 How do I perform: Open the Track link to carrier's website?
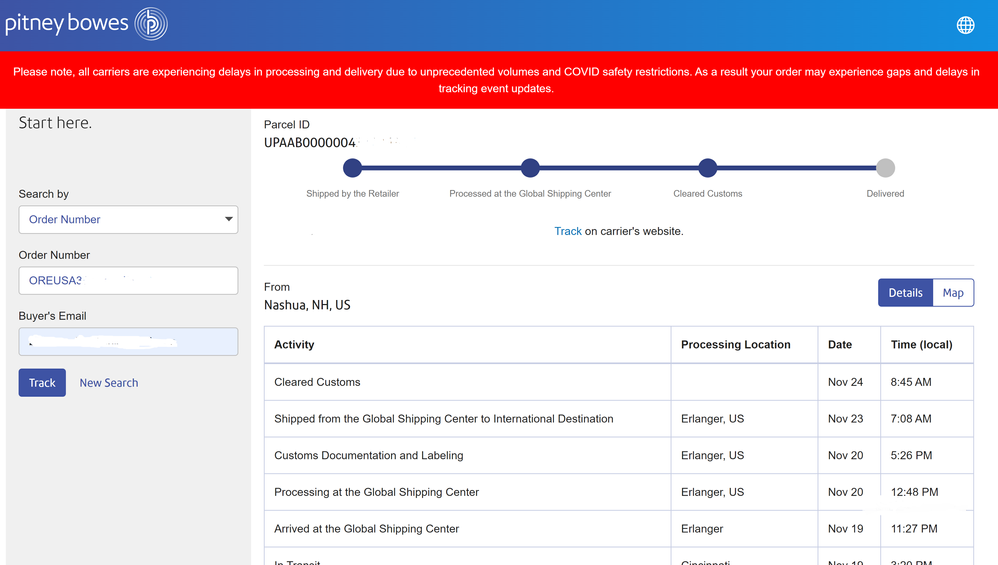[x=568, y=231]
